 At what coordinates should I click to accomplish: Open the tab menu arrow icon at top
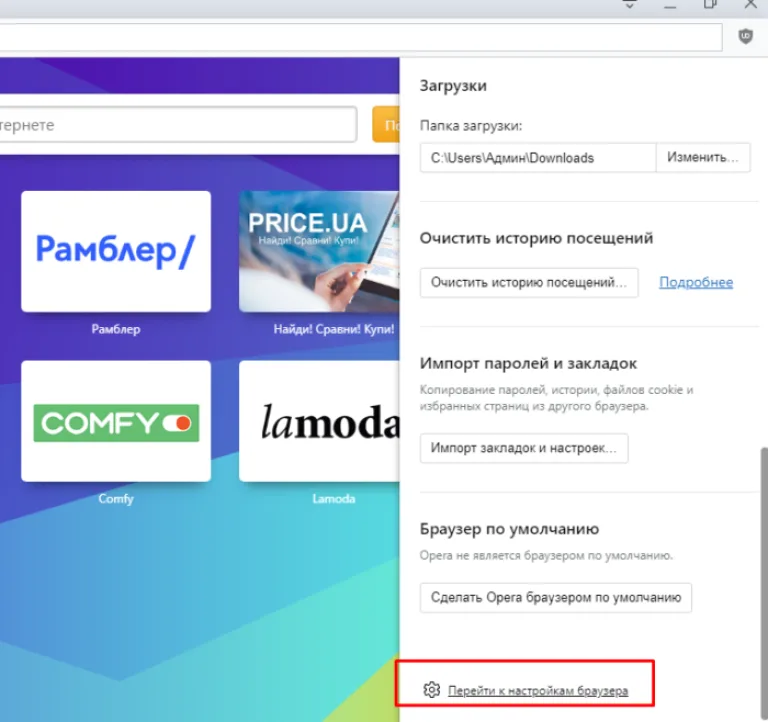[x=629, y=4]
